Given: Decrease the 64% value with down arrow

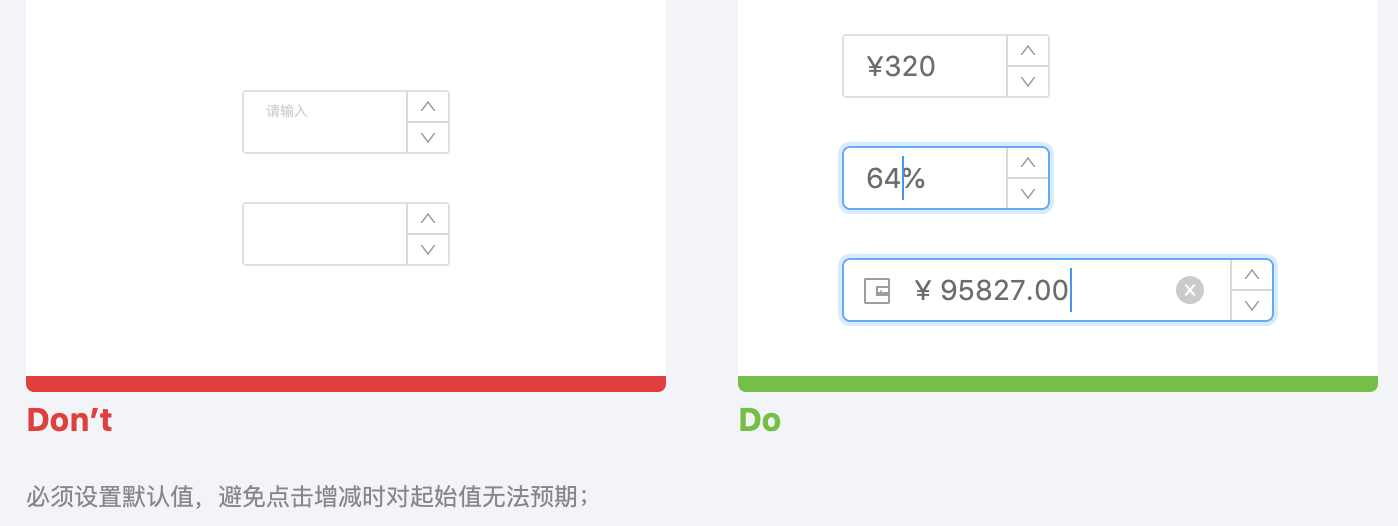Looking at the screenshot, I should 1028,194.
